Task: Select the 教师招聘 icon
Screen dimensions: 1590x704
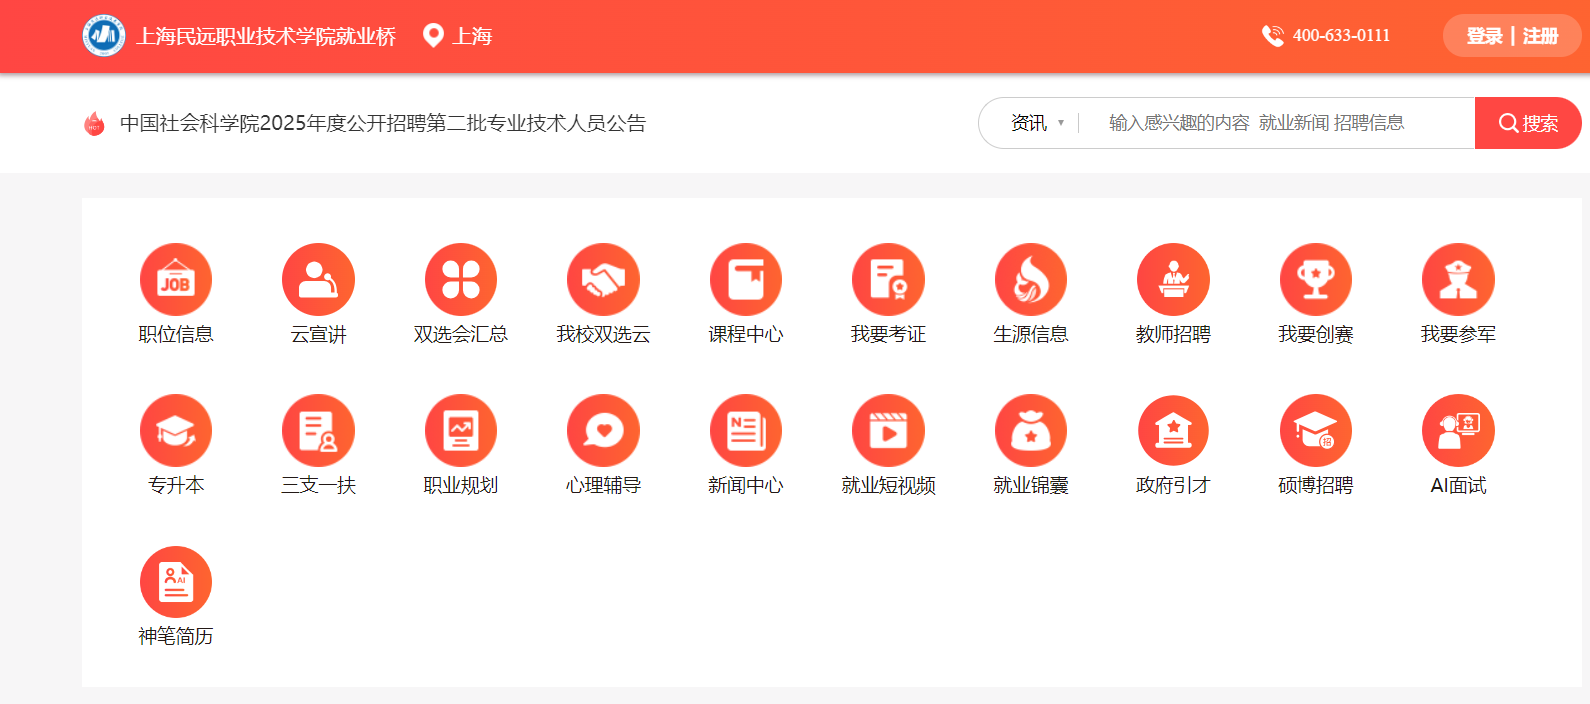Action: (1173, 280)
